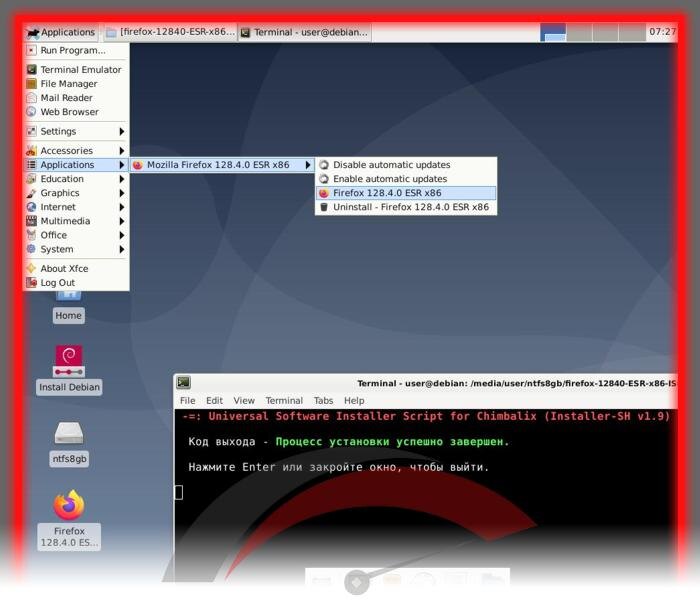Click the File Manager folder icon

pos(31,84)
